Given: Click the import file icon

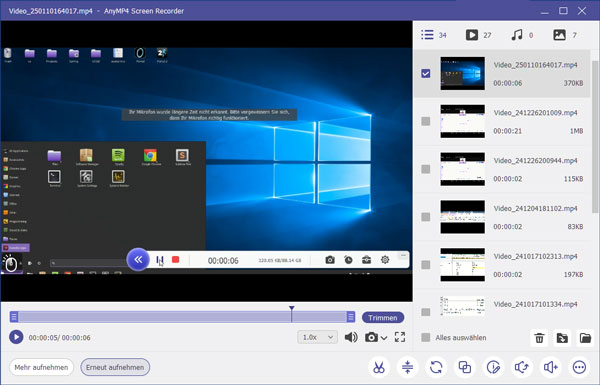Looking at the screenshot, I should tap(562, 338).
